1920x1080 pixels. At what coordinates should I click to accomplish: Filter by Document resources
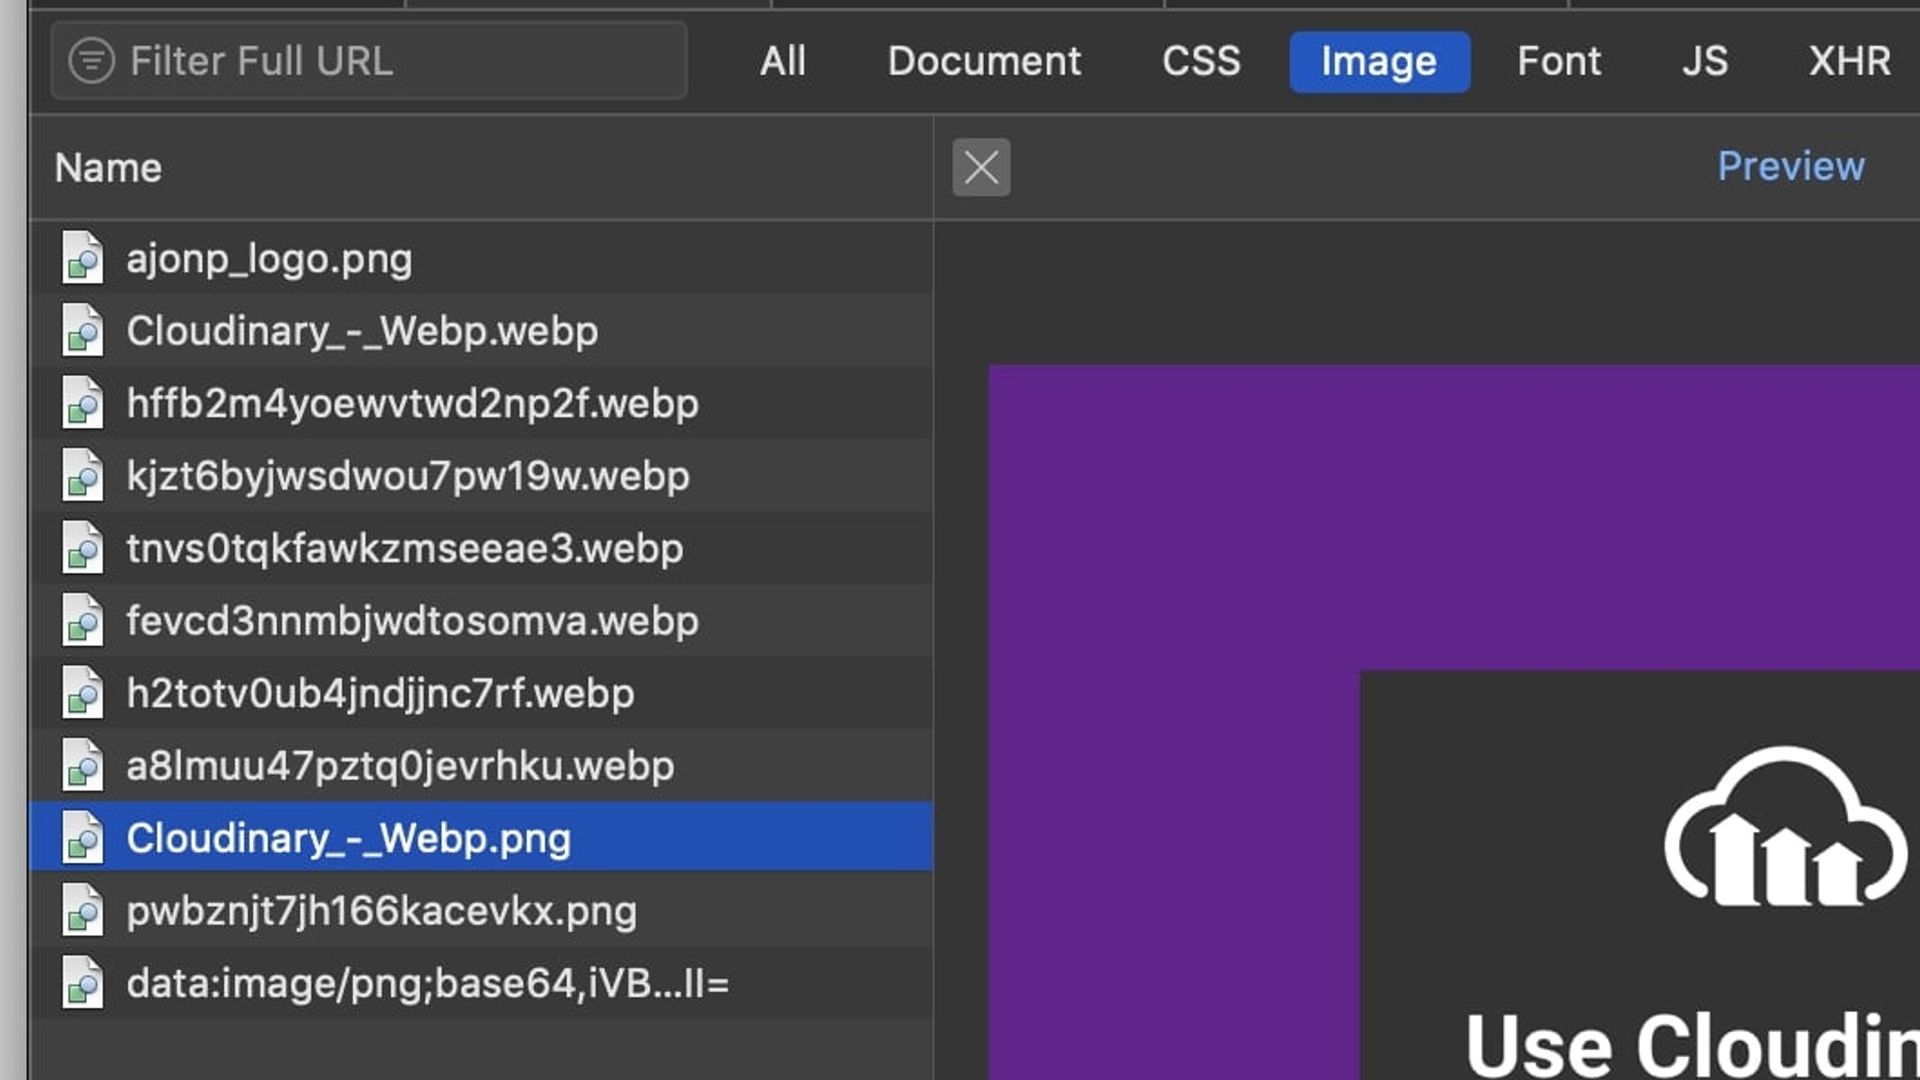pyautogui.click(x=984, y=61)
